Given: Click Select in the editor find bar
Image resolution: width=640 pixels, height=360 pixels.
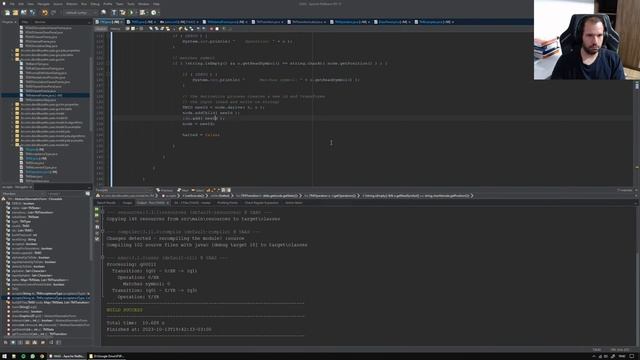Looking at the screenshot, I should [x=198, y=190].
